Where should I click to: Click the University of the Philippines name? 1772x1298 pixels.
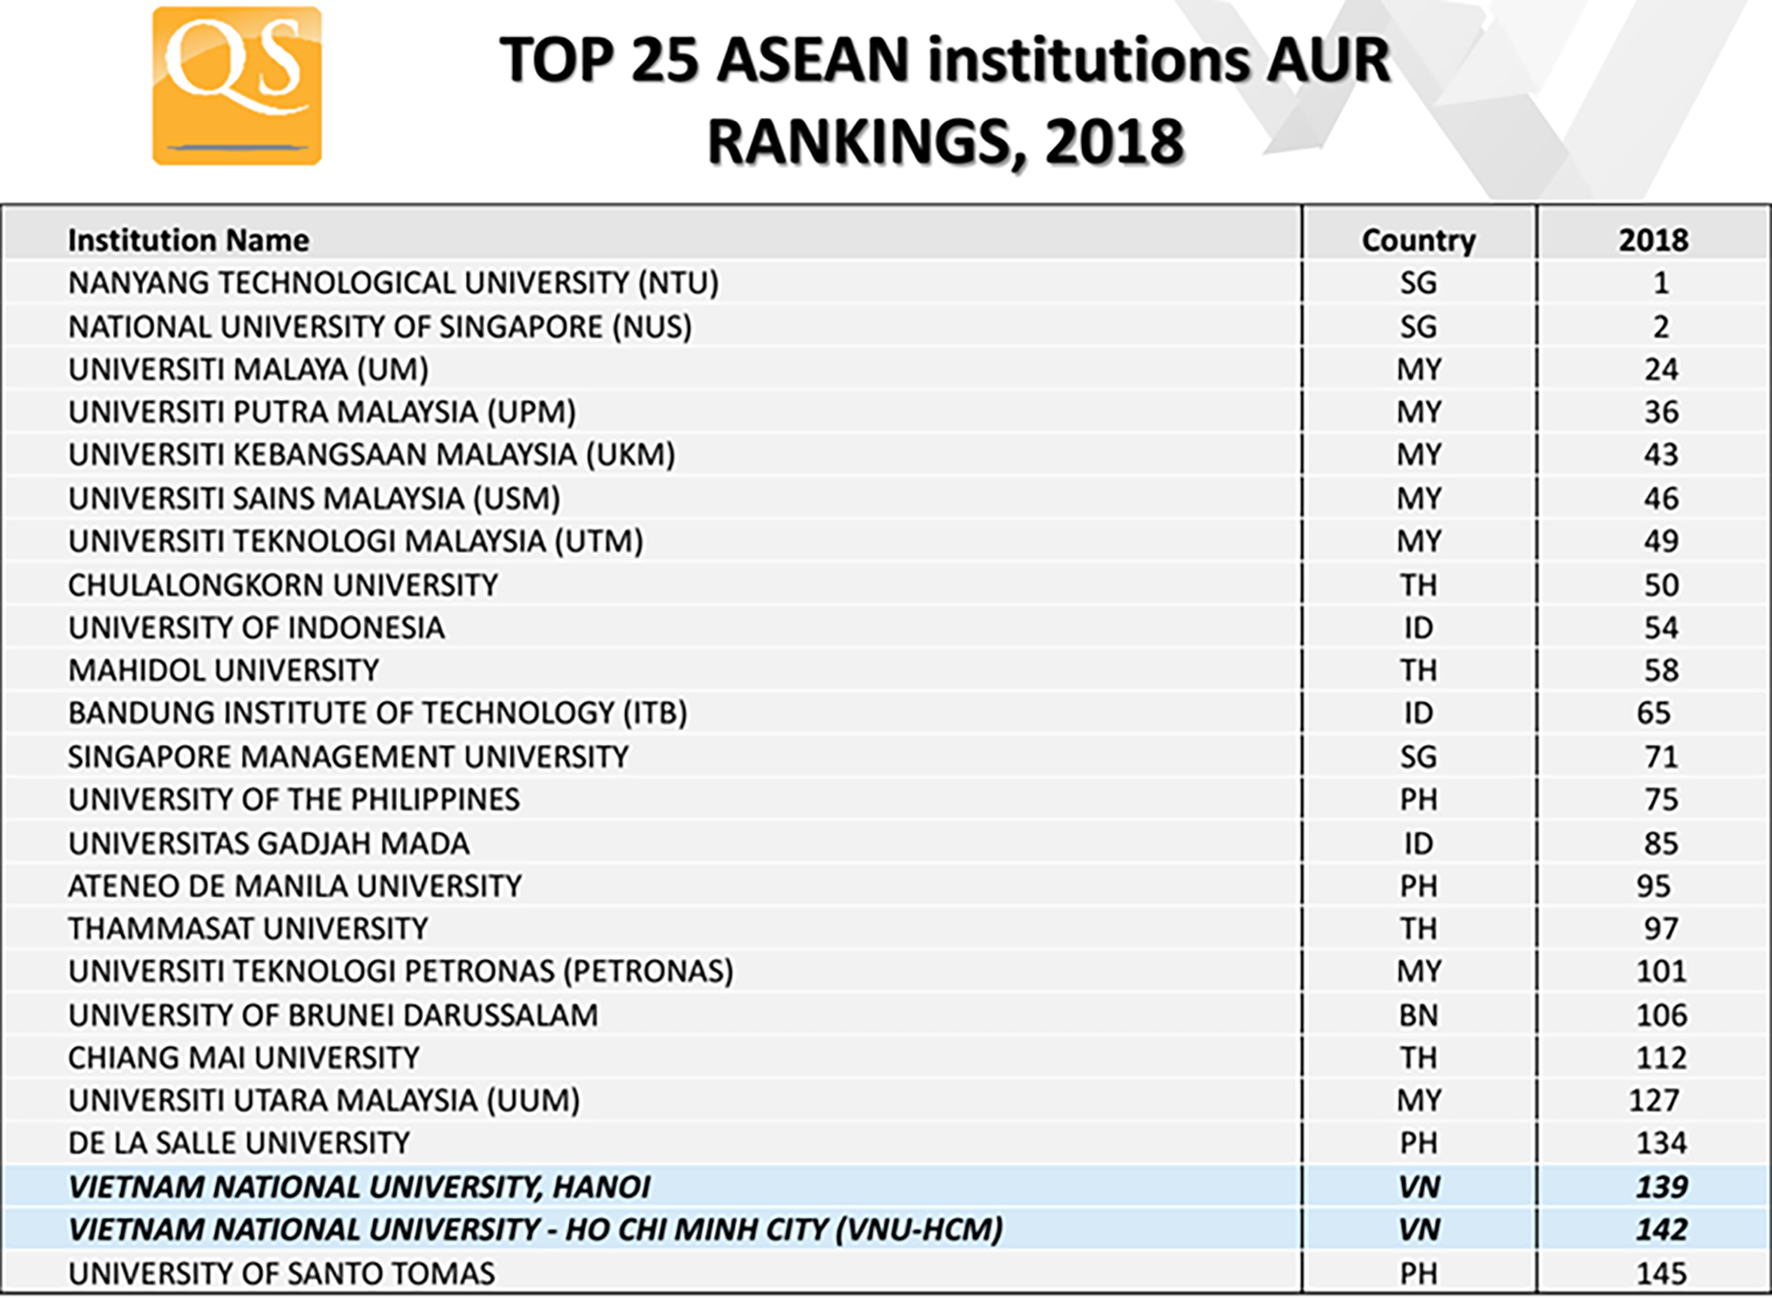point(294,800)
